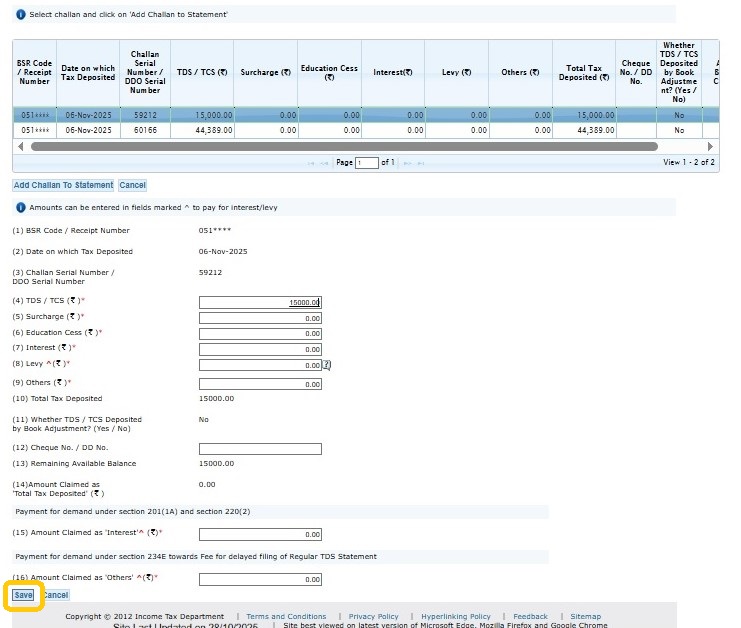
Task: Go to first page of challan grid
Action: [312, 162]
